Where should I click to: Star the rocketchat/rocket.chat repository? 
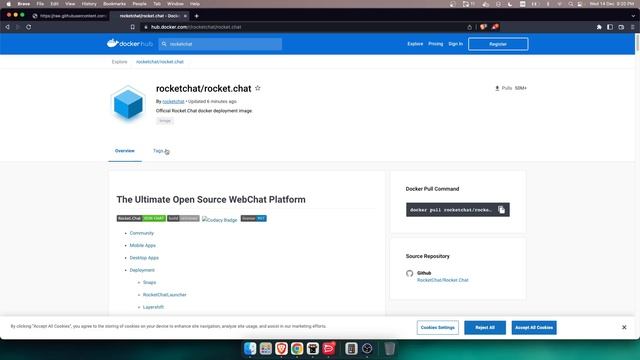tap(258, 88)
